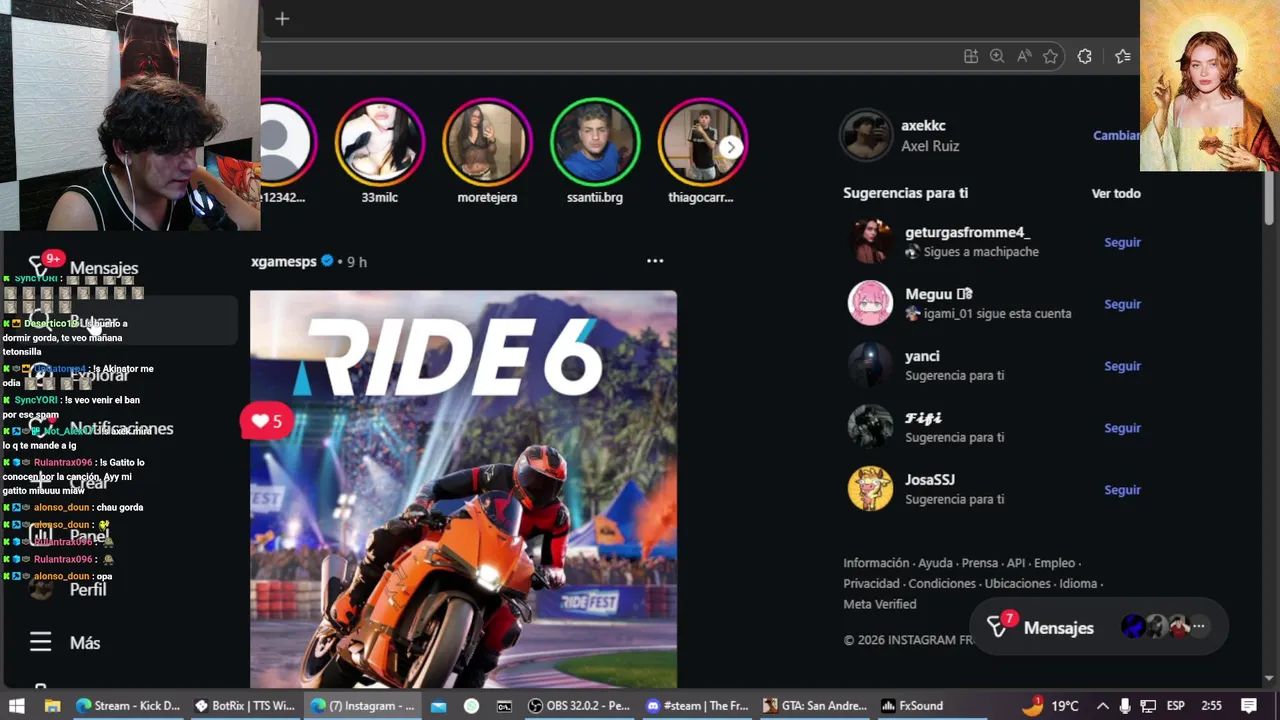Click the install app icon in address bar
This screenshot has height=720, width=1280.
971,57
